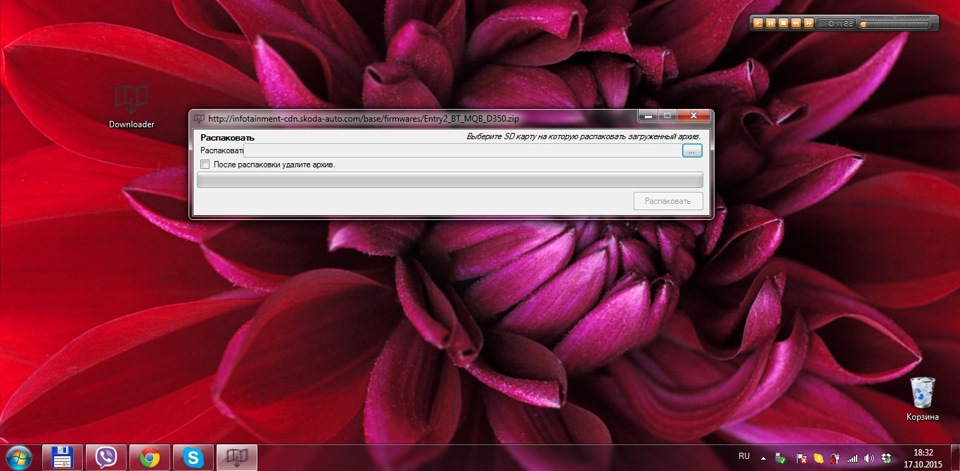Image resolution: width=960 pixels, height=471 pixels.
Task: Open the power plug tray icon
Action: [834, 459]
